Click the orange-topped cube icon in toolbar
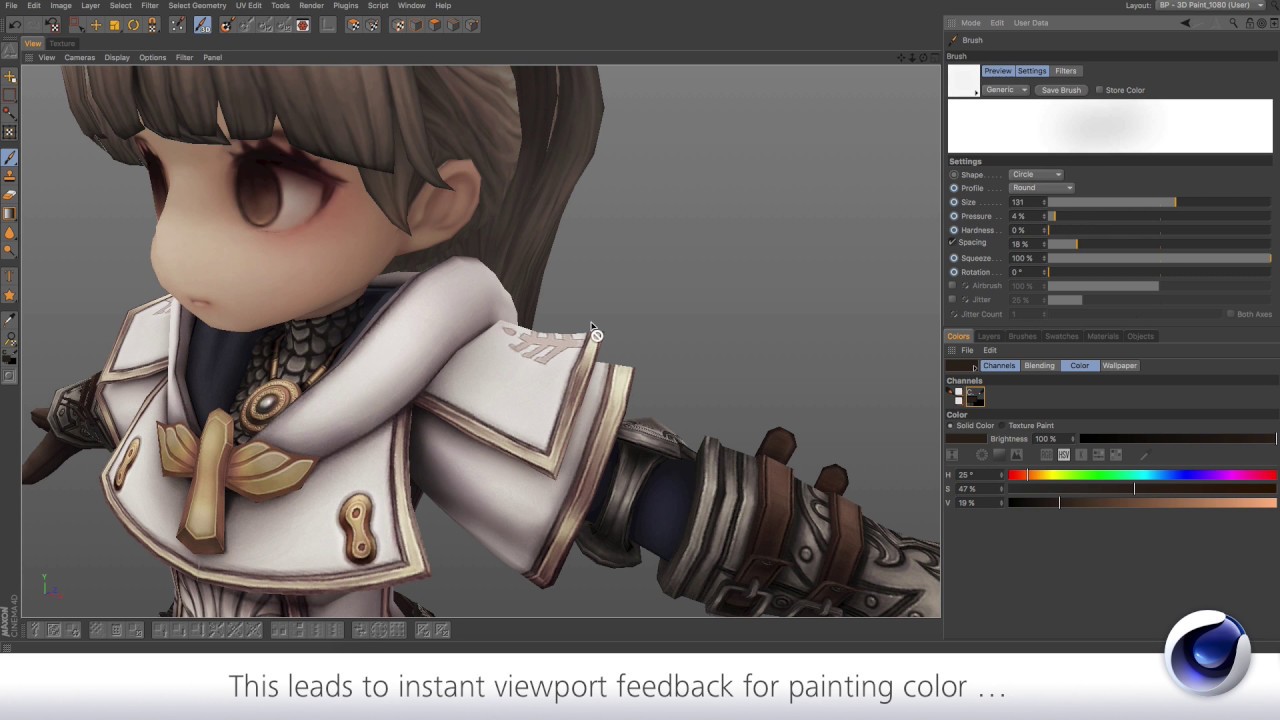 [435, 25]
